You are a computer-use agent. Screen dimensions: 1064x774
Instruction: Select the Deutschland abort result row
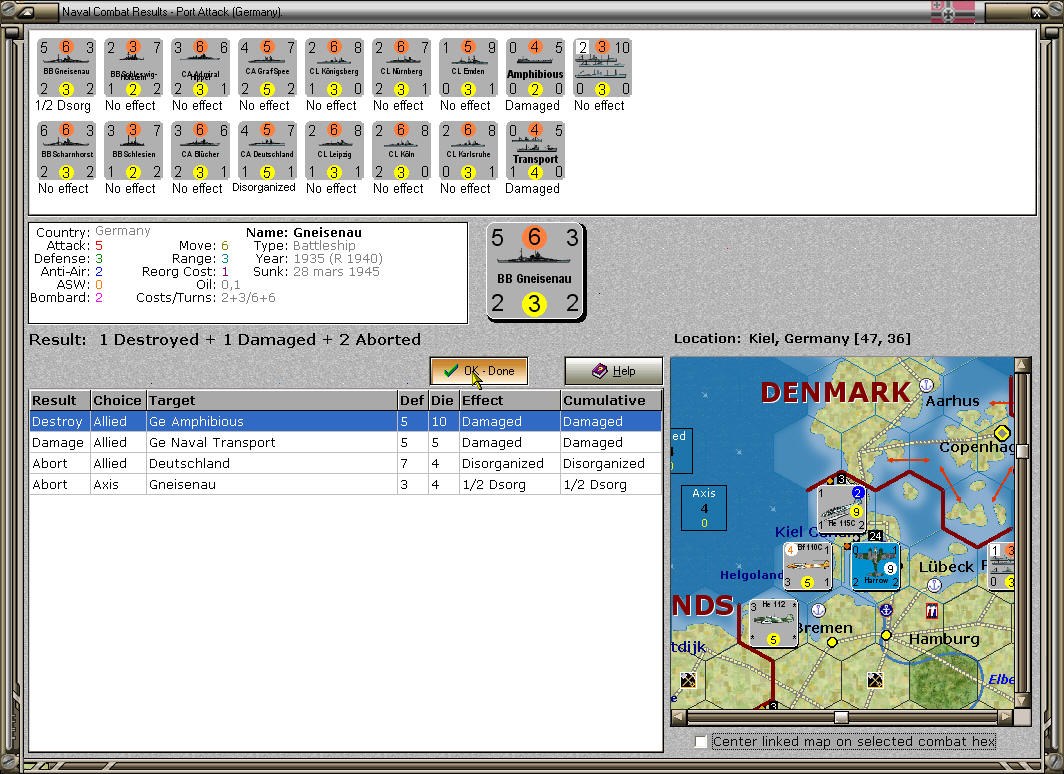click(345, 463)
